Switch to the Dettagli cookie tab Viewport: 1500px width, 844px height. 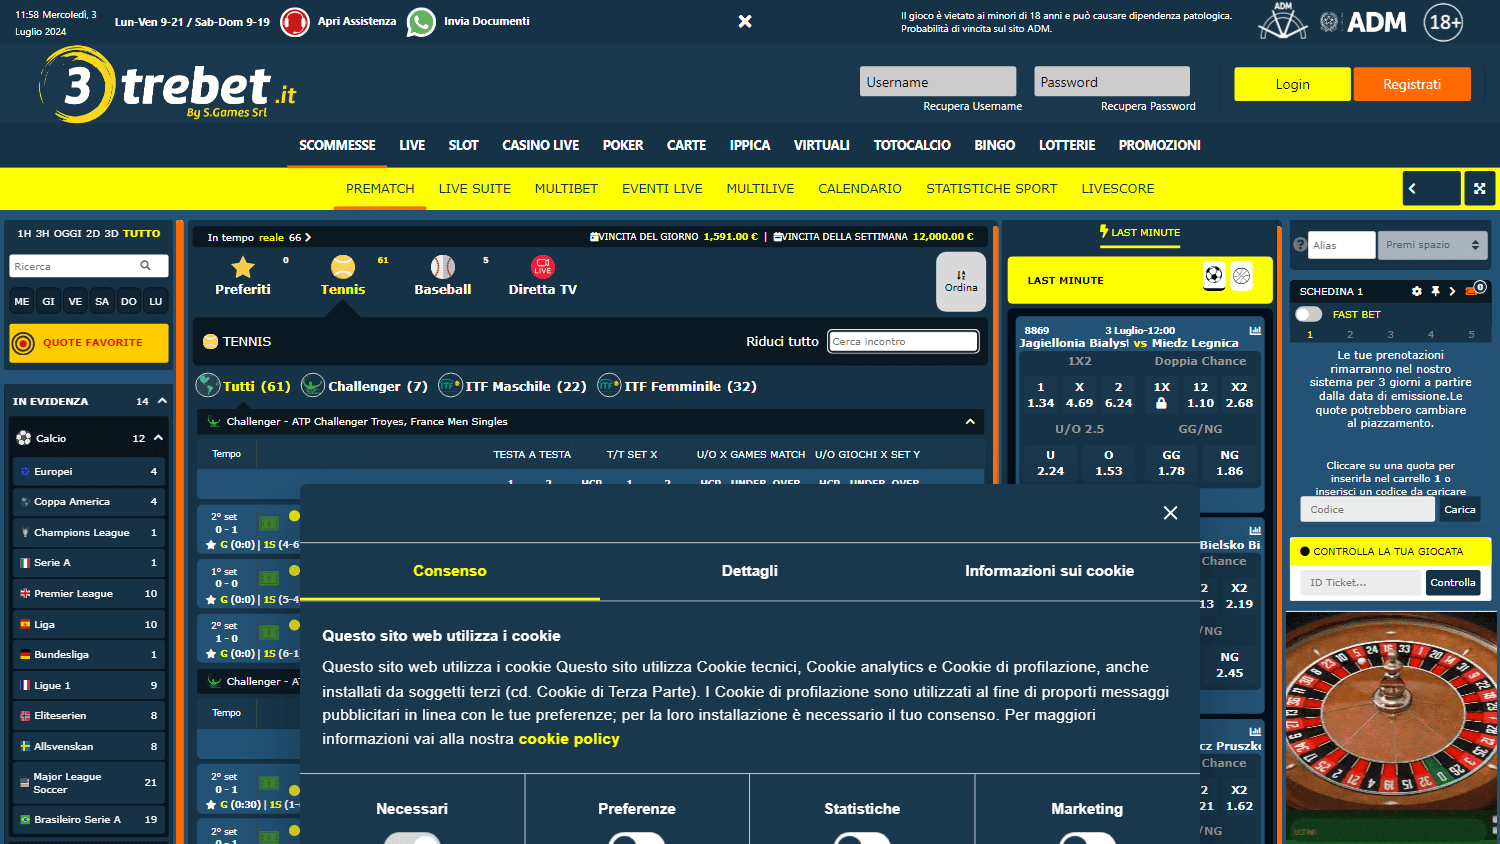coord(750,571)
